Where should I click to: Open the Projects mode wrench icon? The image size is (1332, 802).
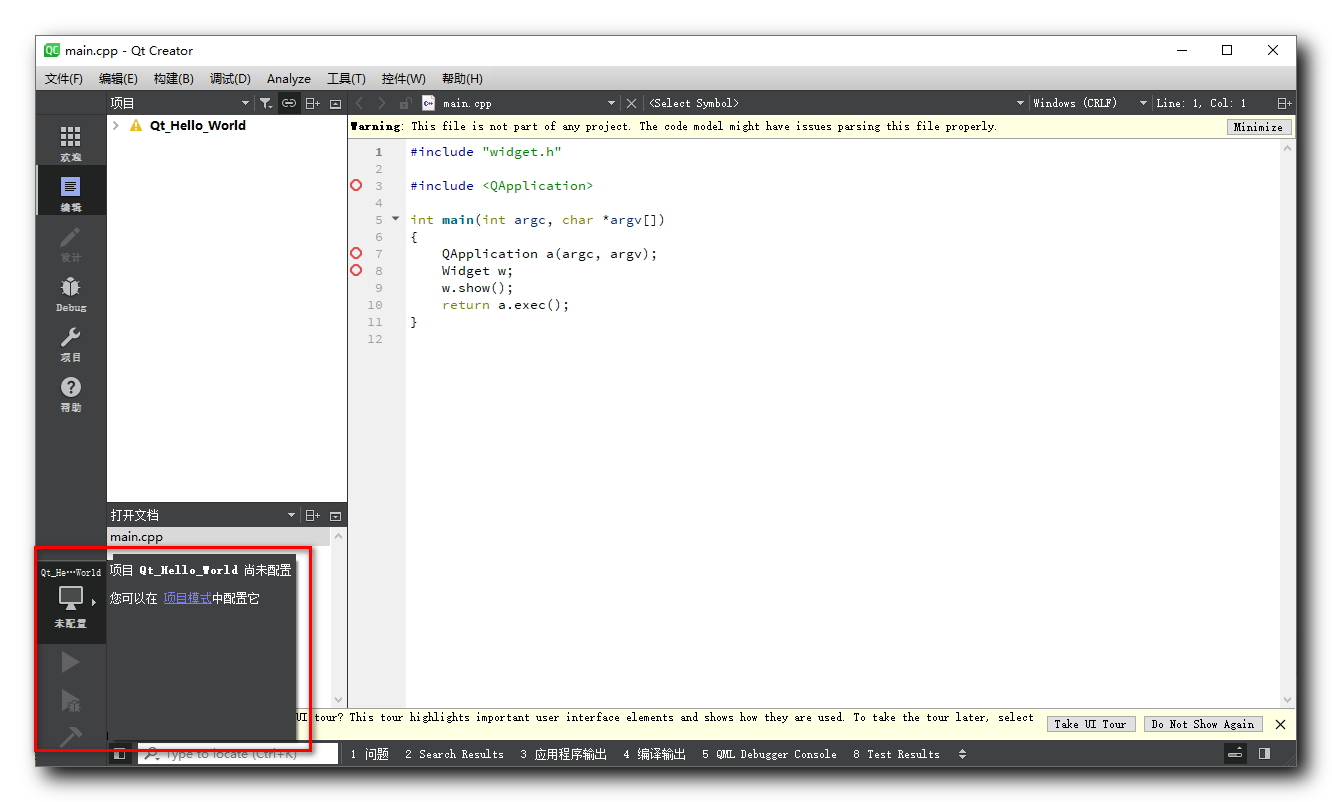click(x=70, y=337)
